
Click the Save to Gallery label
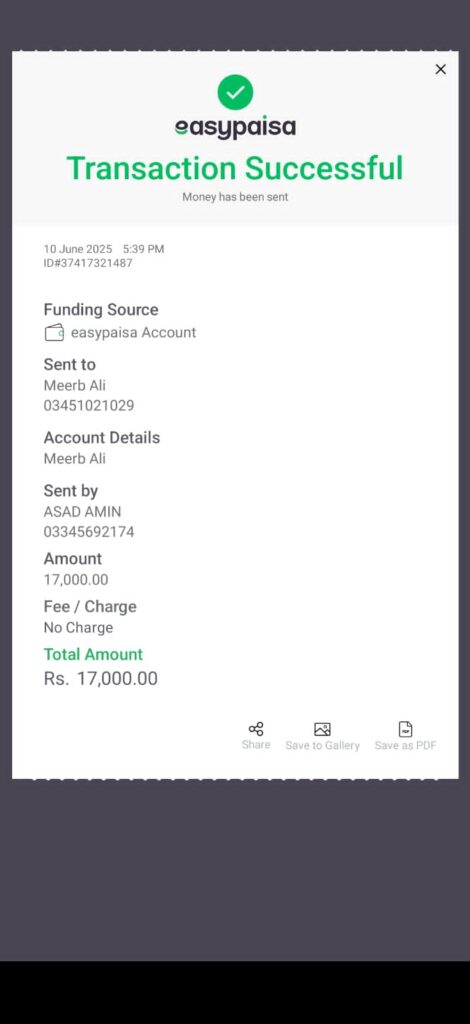[322, 745]
